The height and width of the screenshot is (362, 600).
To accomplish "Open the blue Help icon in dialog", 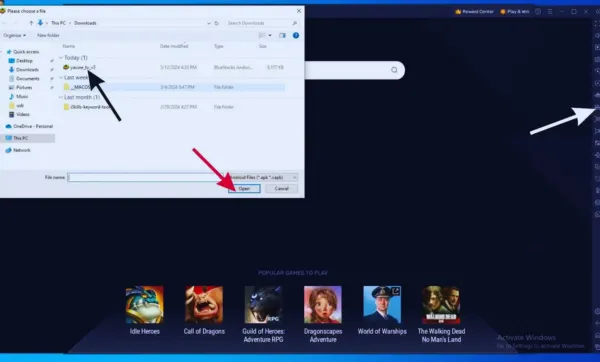I will pyautogui.click(x=296, y=35).
